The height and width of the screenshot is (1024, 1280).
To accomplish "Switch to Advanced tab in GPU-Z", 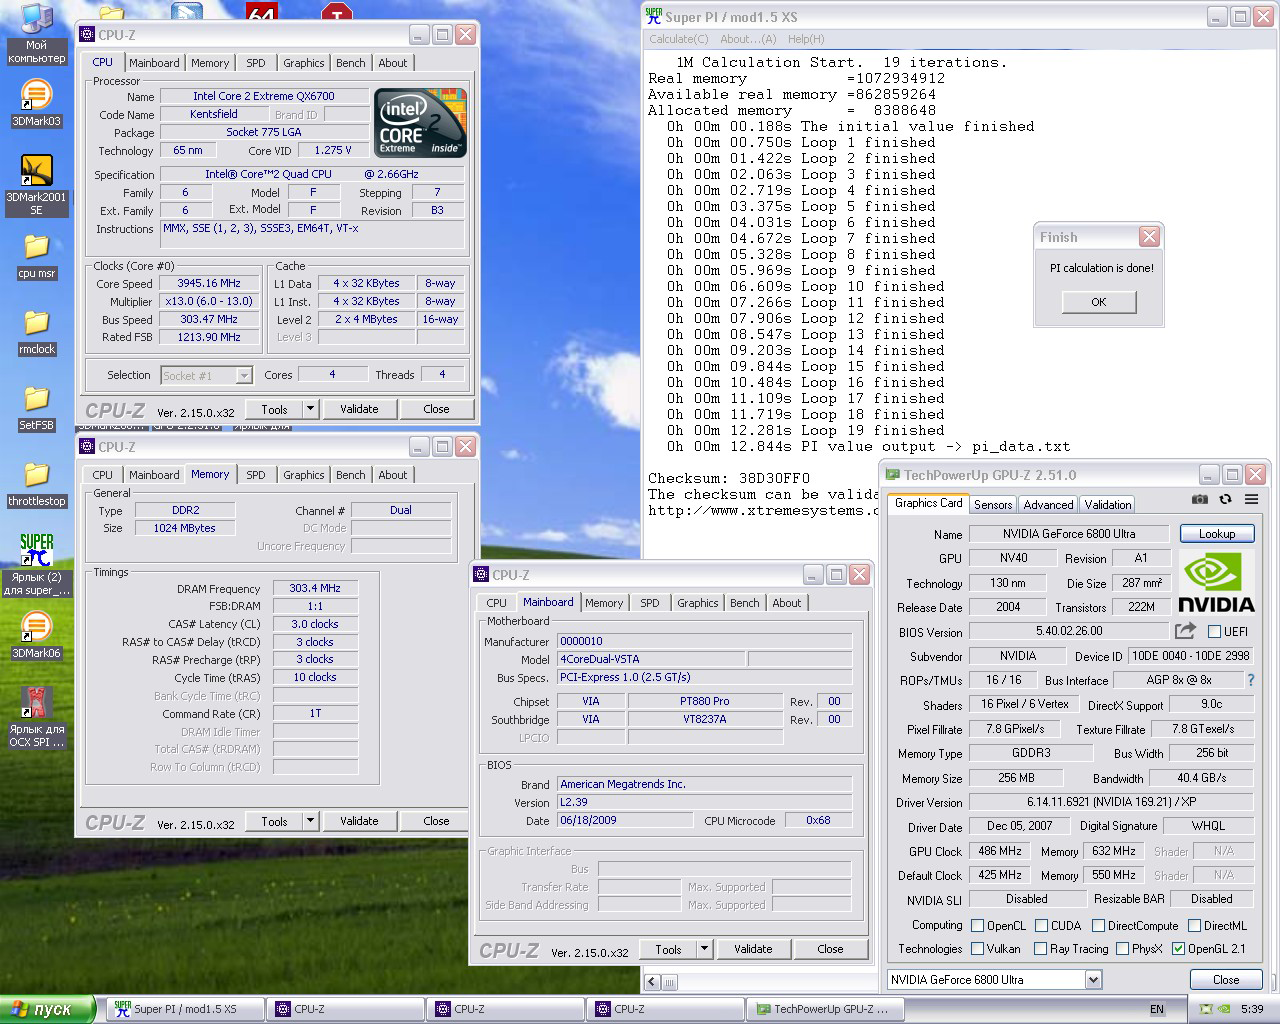I will point(1048,505).
